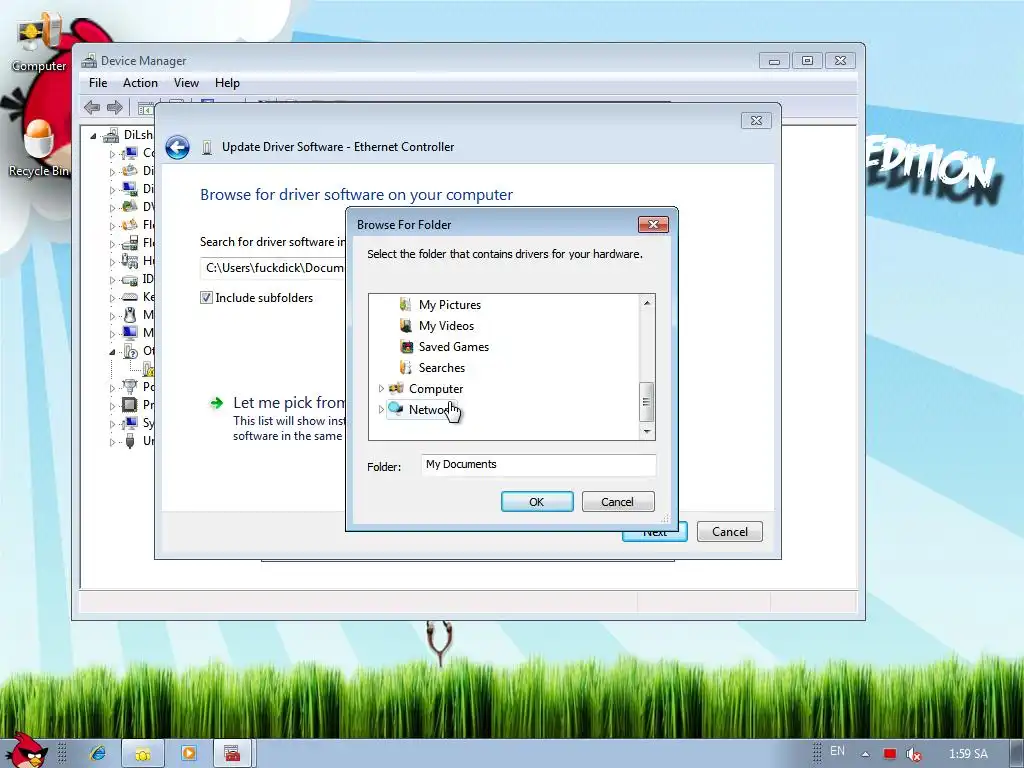Open Windows Explorer folder from taskbar
Image resolution: width=1024 pixels, height=768 pixels.
point(143,754)
